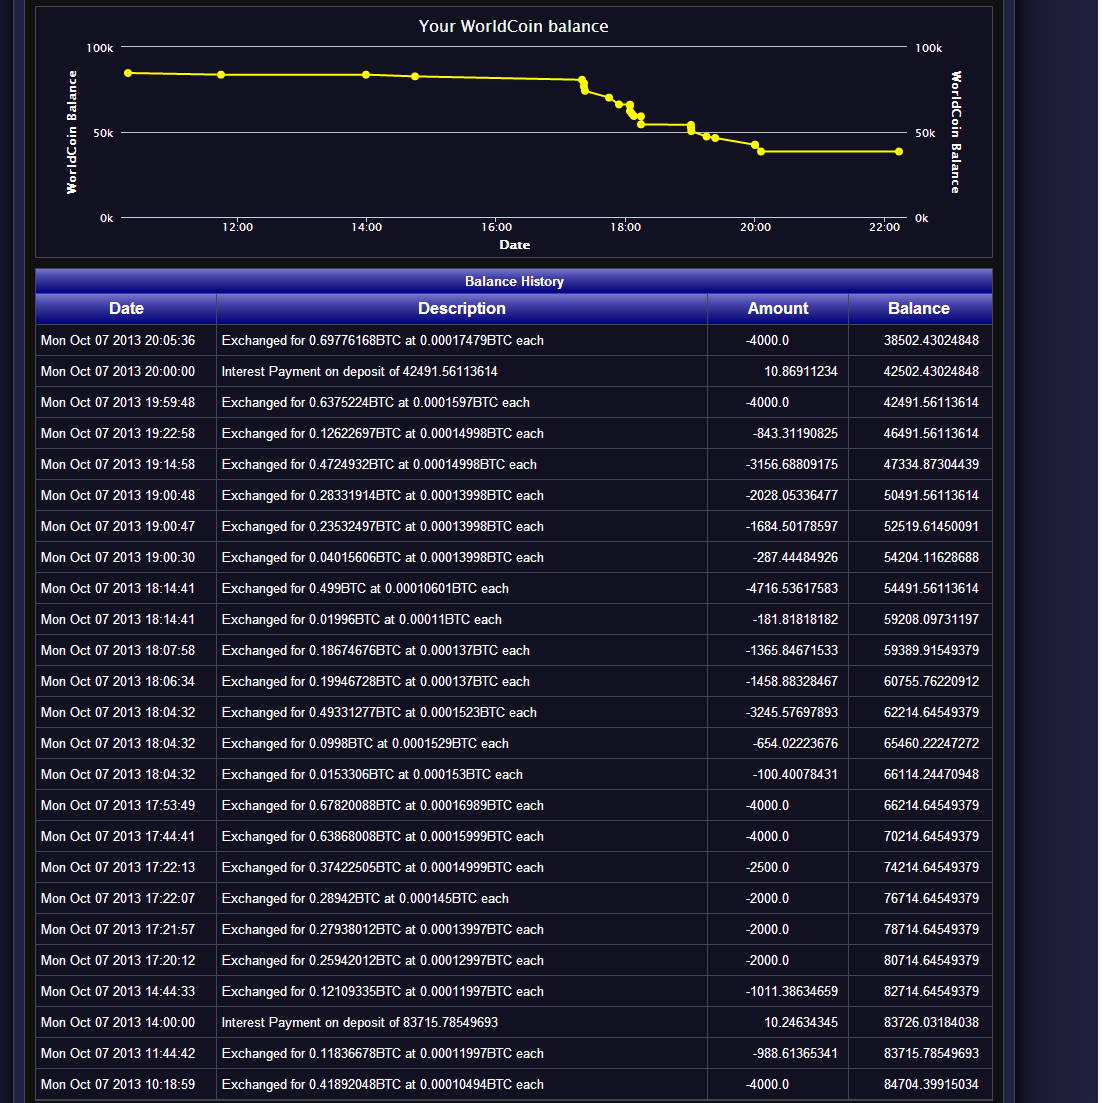Click the 'Your WorldCoin balance' chart title
The height and width of the screenshot is (1103, 1102).
click(513, 27)
